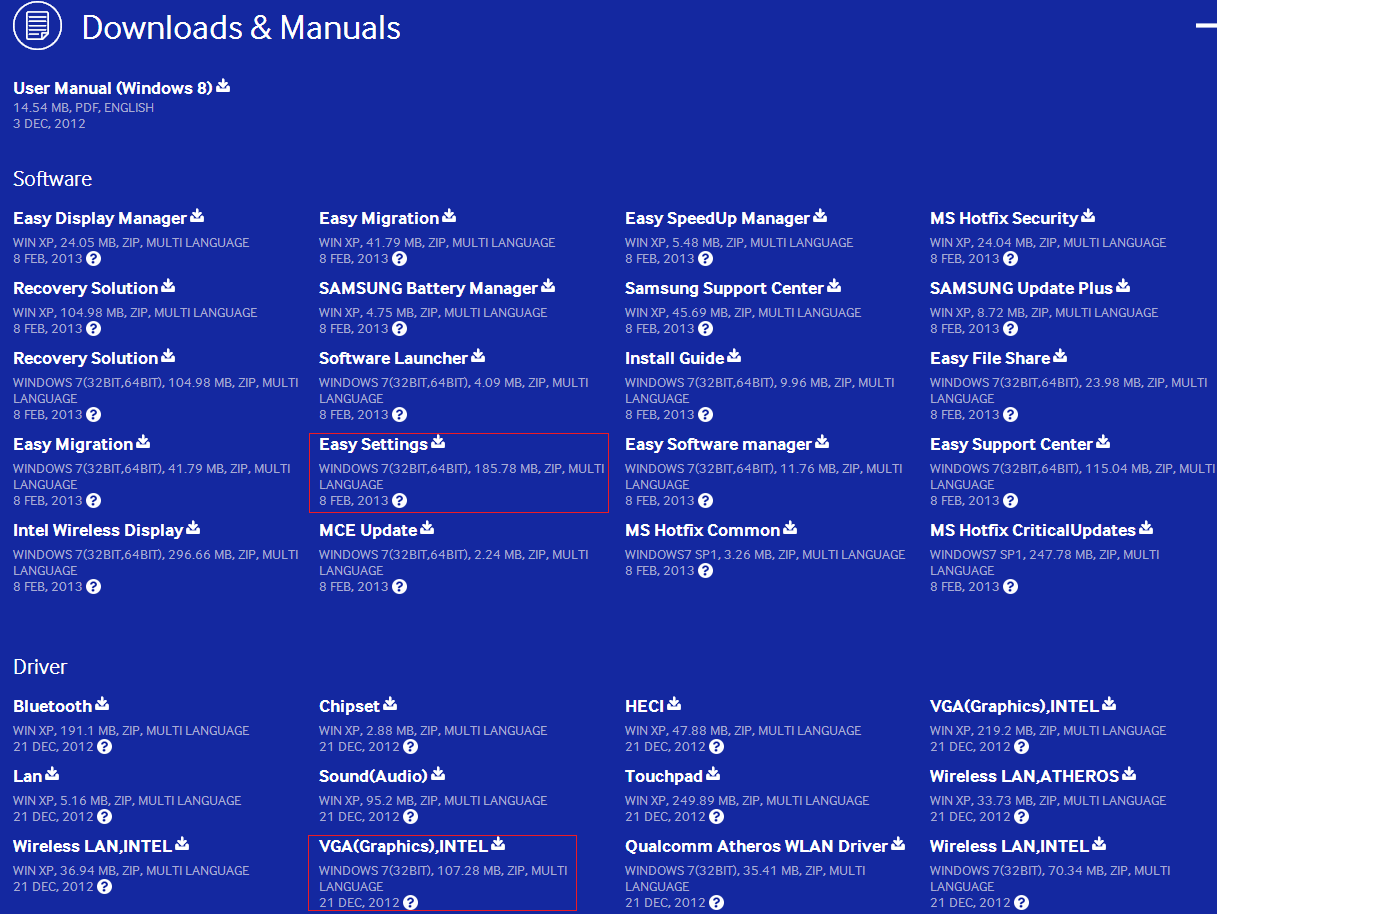Click download icon next to Wireless LAN,ATHEROS
The image size is (1389, 914).
(1129, 774)
